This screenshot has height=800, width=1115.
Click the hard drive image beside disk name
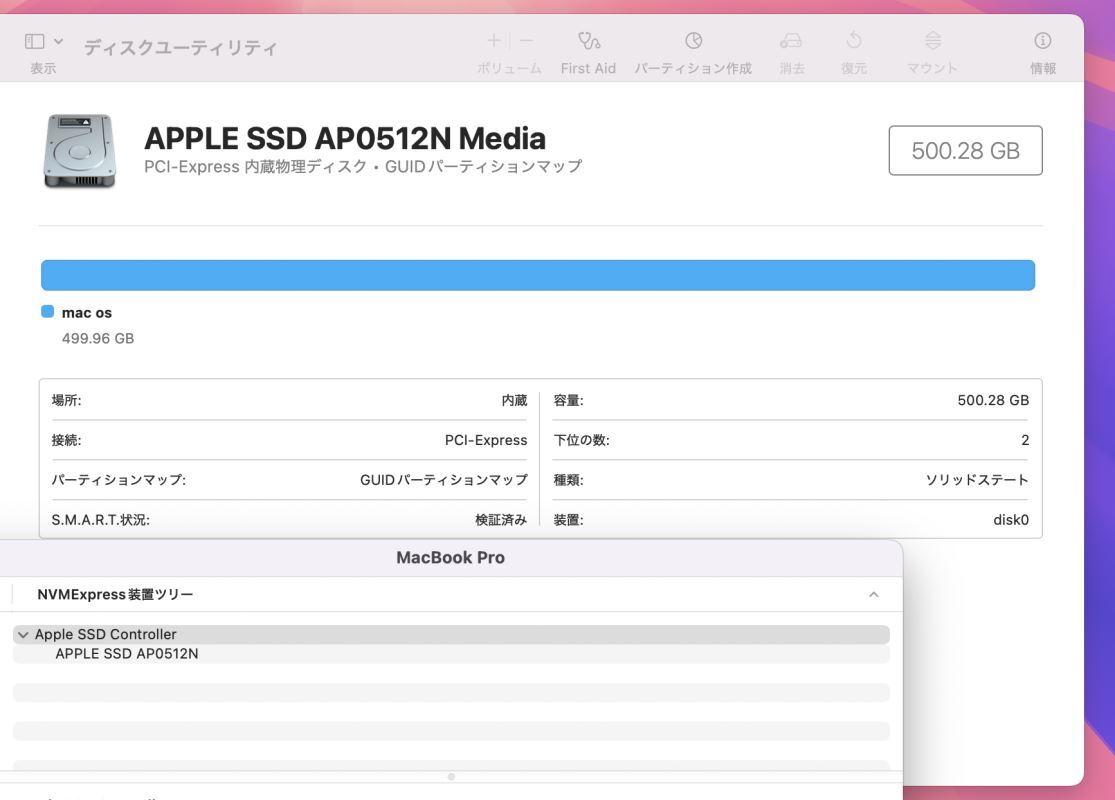click(x=79, y=151)
